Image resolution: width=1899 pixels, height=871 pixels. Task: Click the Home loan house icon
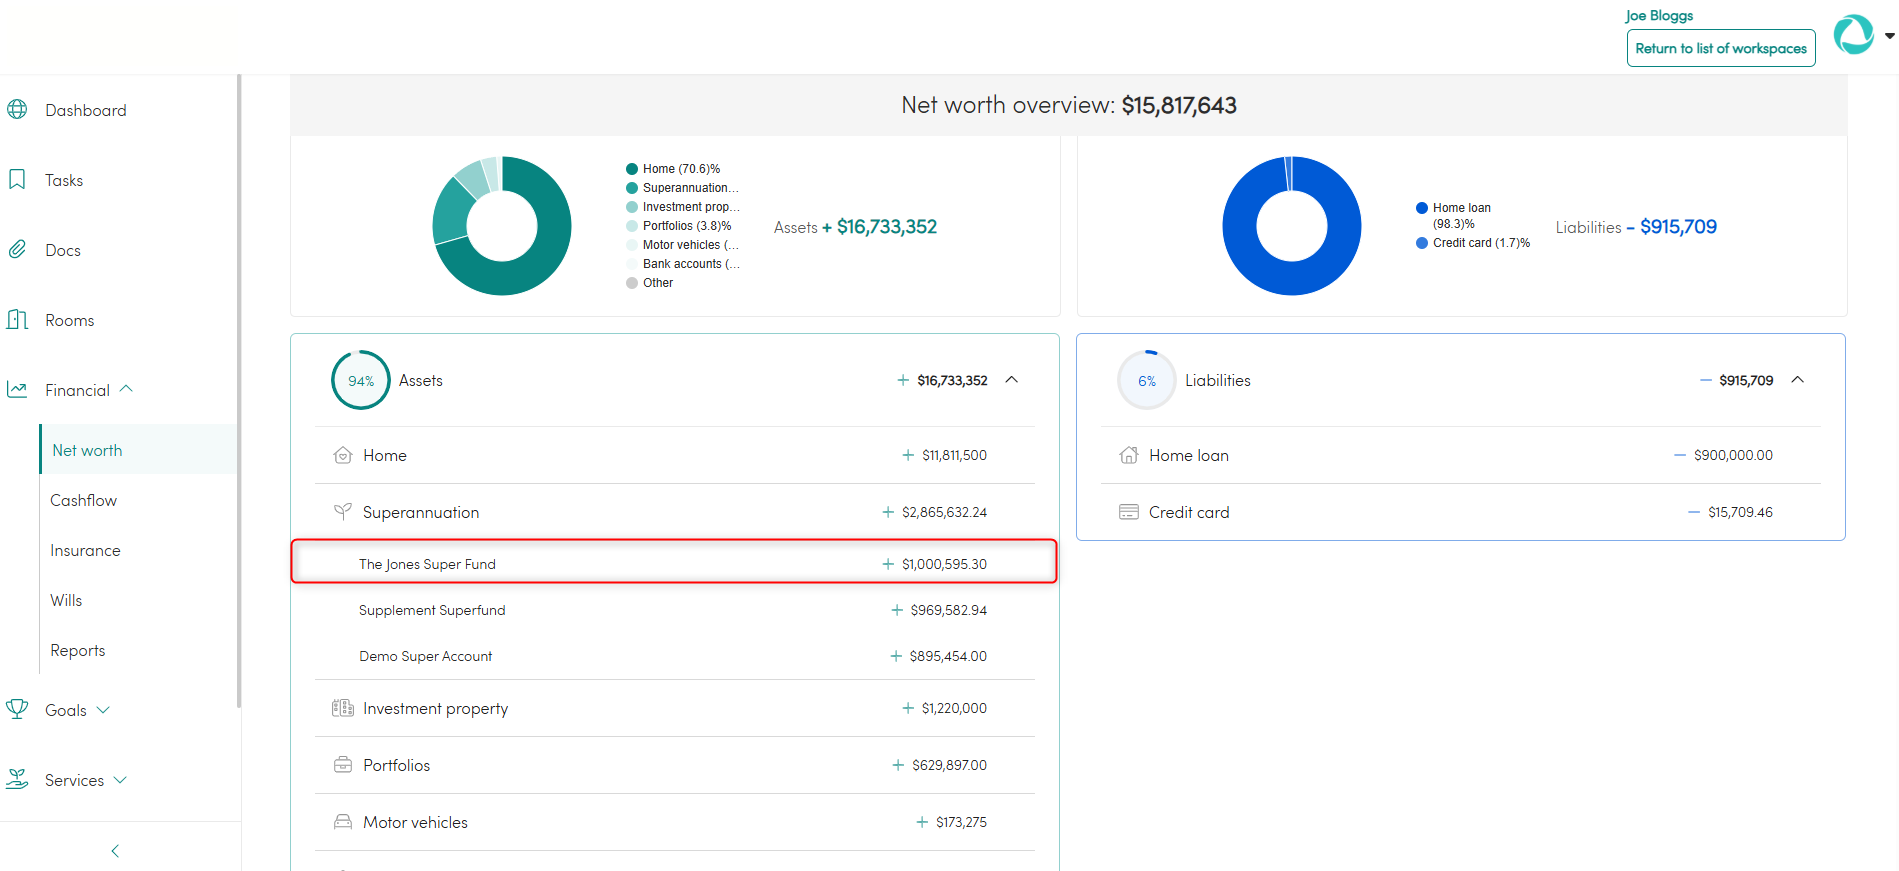(1129, 456)
